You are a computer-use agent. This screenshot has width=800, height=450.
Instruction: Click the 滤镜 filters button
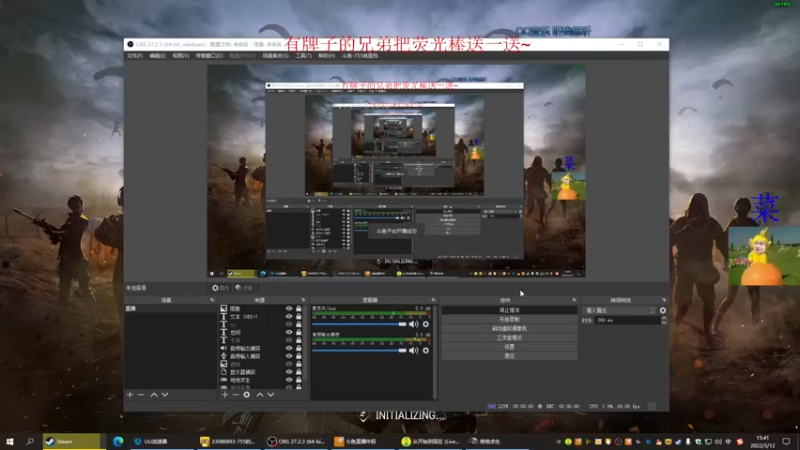(x=244, y=288)
